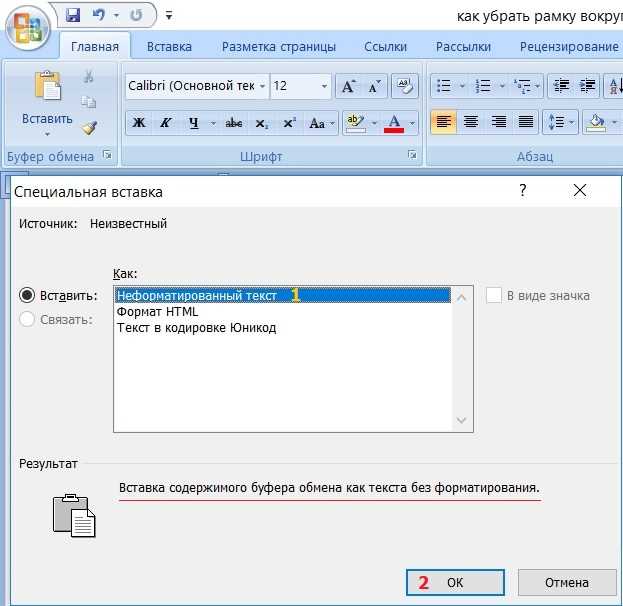Open the Буфер обмена dialog launcher
Image resolution: width=623 pixels, height=606 pixels.
coord(107,155)
